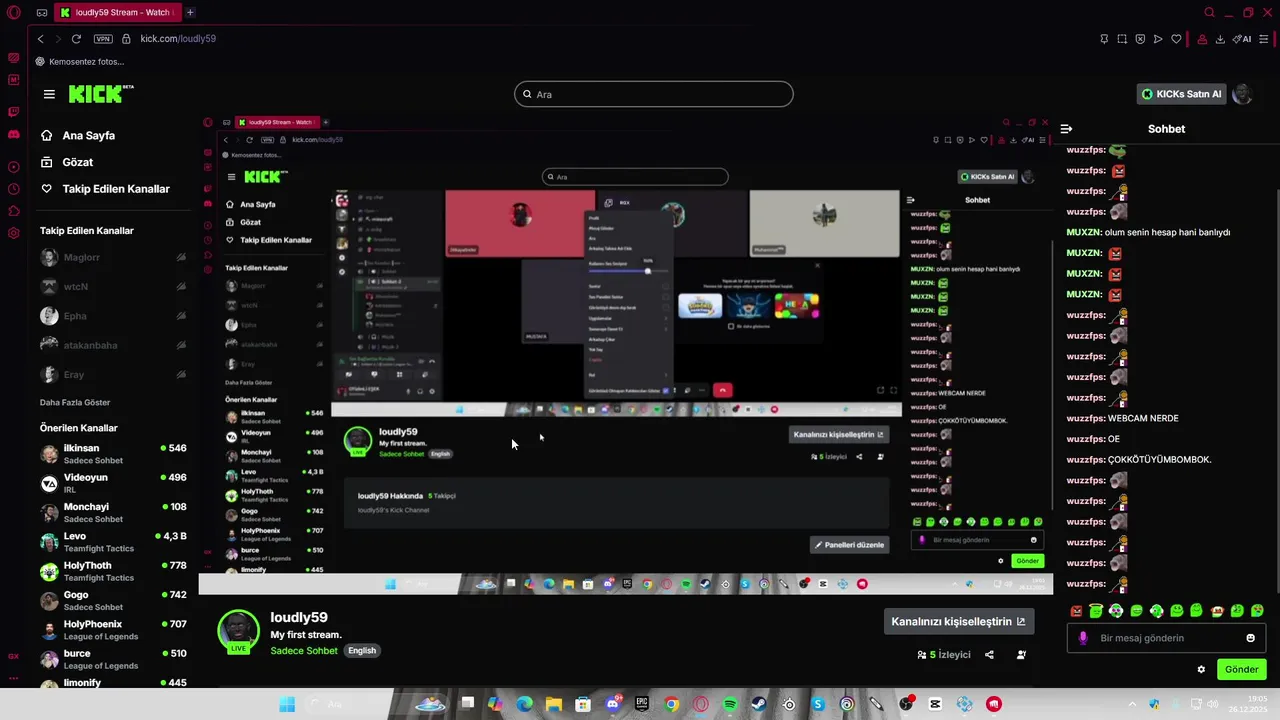Click KICKs Satın Al button
Screen dimensions: 1280x720
pyautogui.click(x=1181, y=94)
